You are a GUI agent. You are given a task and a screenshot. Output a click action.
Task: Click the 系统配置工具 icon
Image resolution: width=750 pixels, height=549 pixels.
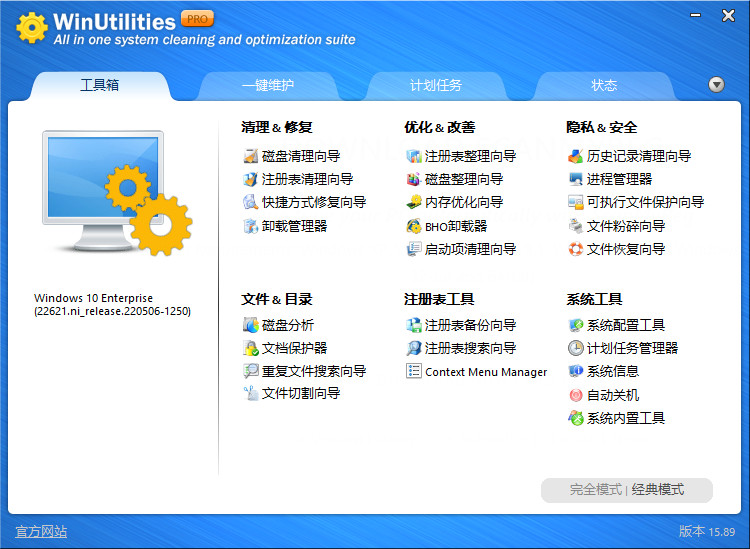[576, 325]
